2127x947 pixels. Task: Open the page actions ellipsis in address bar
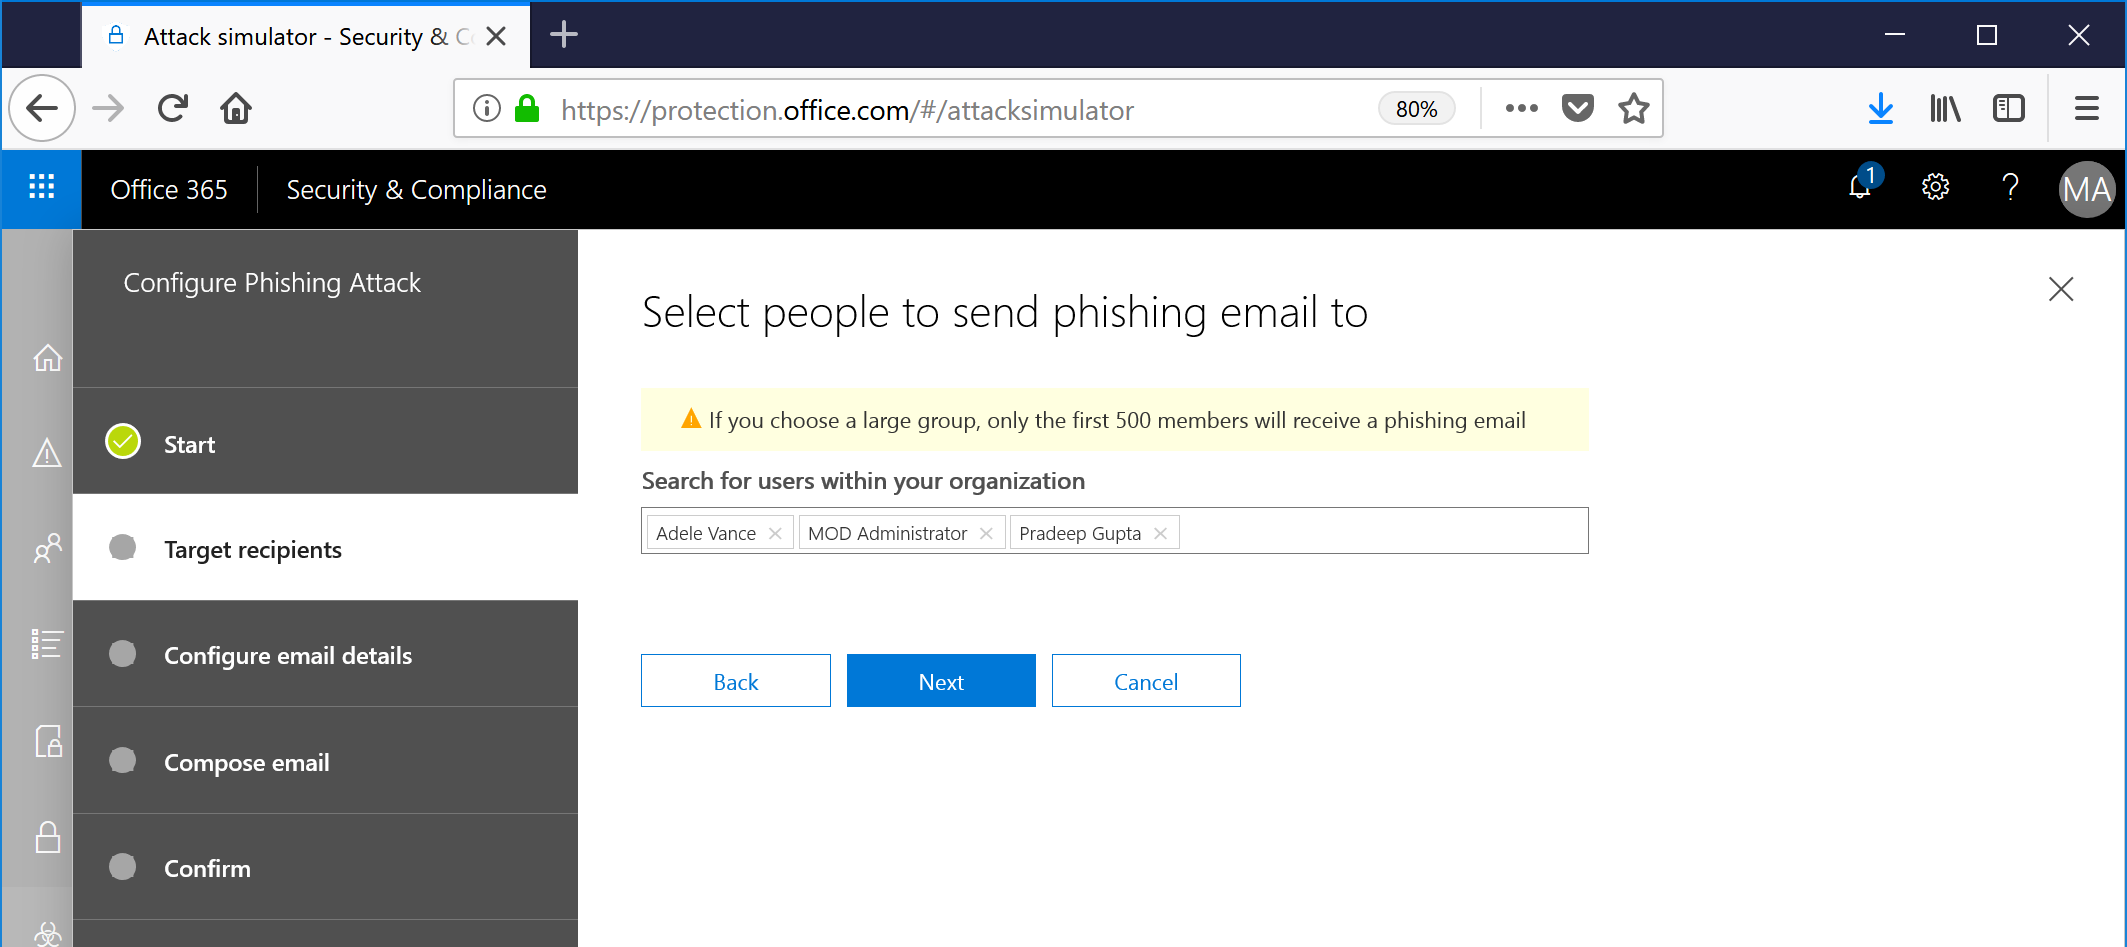point(1521,108)
